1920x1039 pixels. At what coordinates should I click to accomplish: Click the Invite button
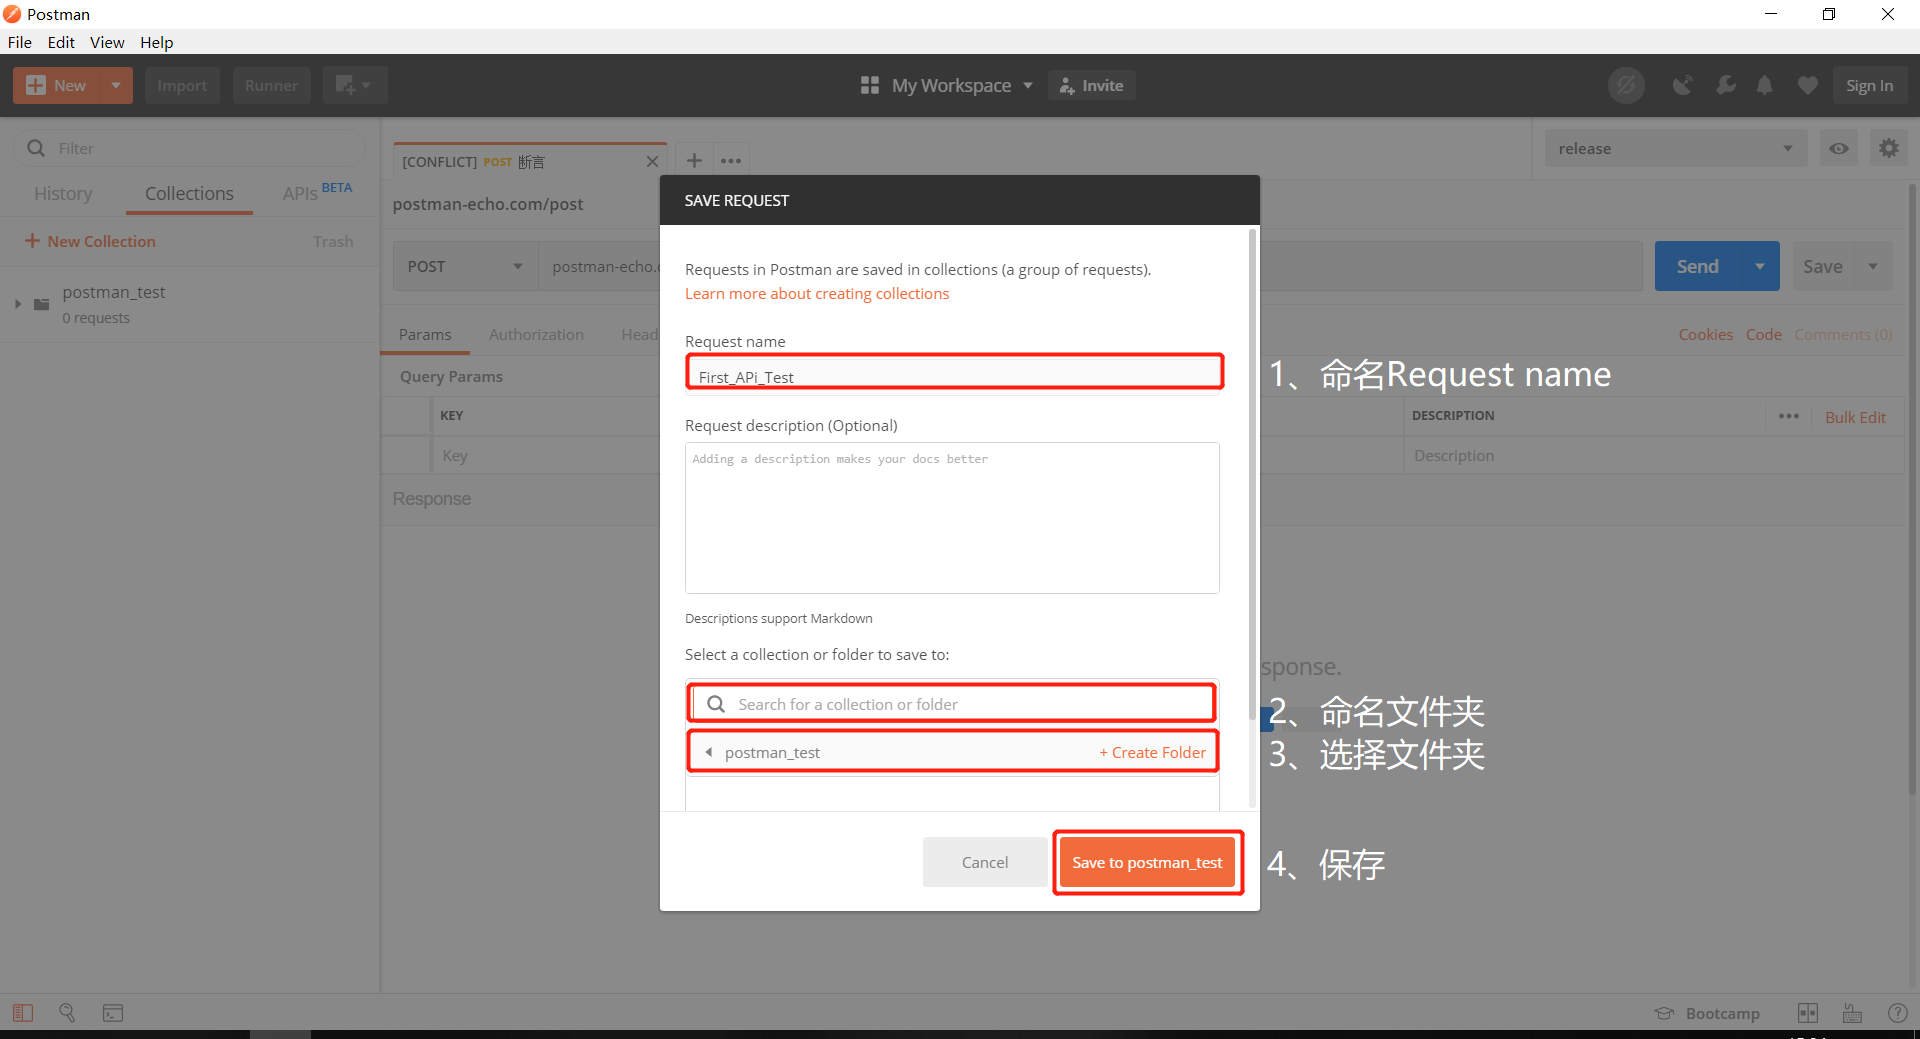click(1091, 86)
